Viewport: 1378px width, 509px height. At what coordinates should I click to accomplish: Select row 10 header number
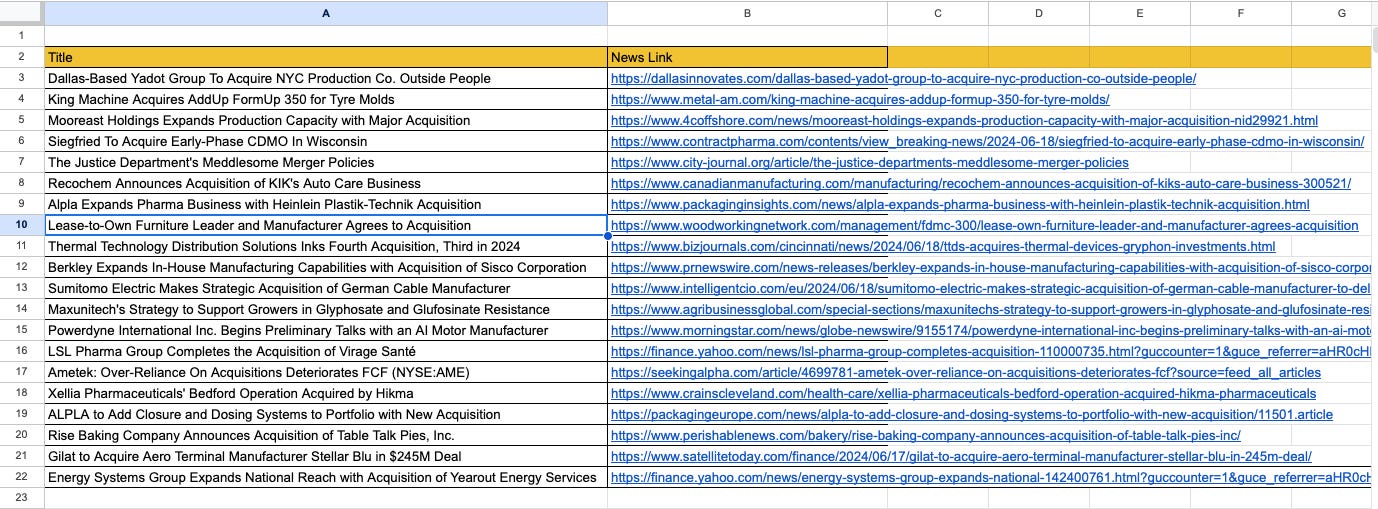coord(22,225)
